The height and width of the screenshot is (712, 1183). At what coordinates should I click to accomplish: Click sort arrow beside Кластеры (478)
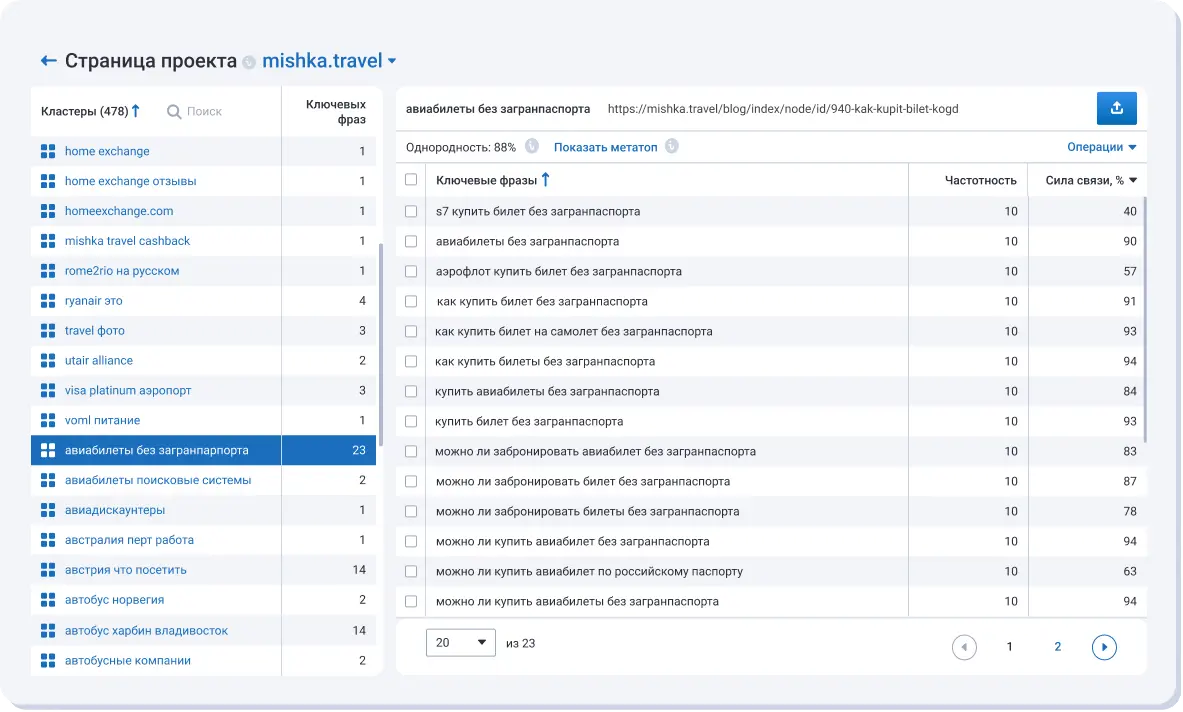click(136, 111)
